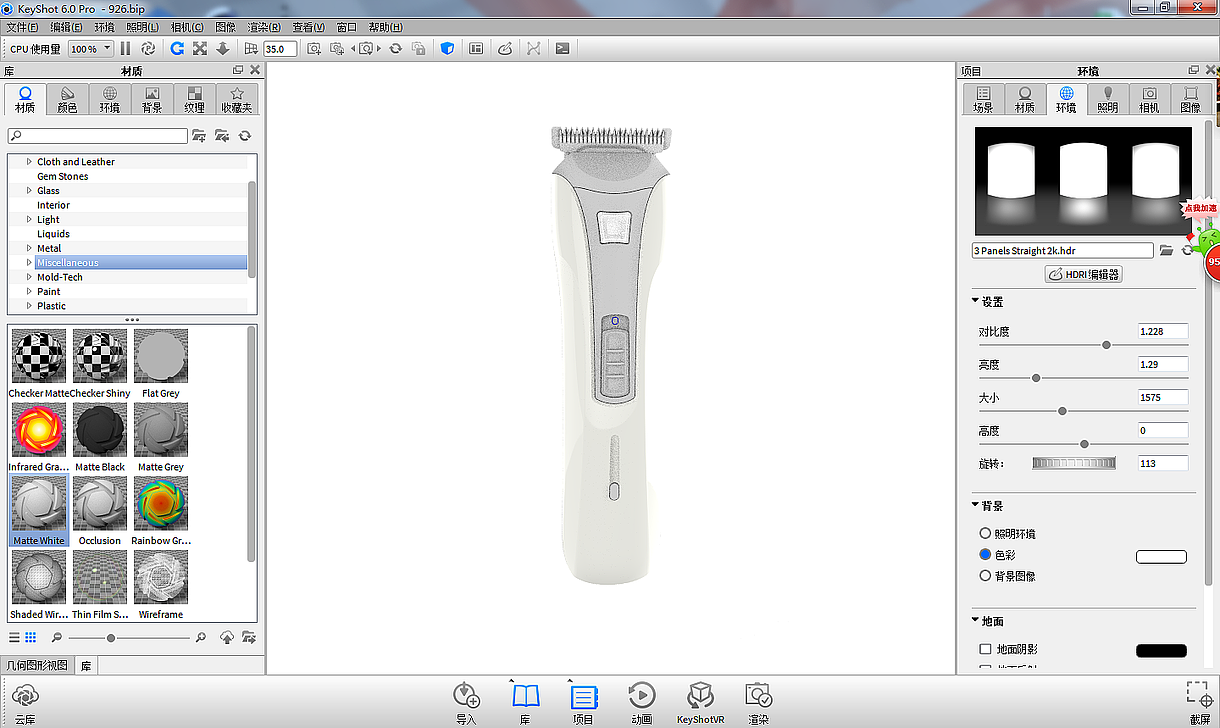Open the HDRI editor toolbar icon

[505, 48]
